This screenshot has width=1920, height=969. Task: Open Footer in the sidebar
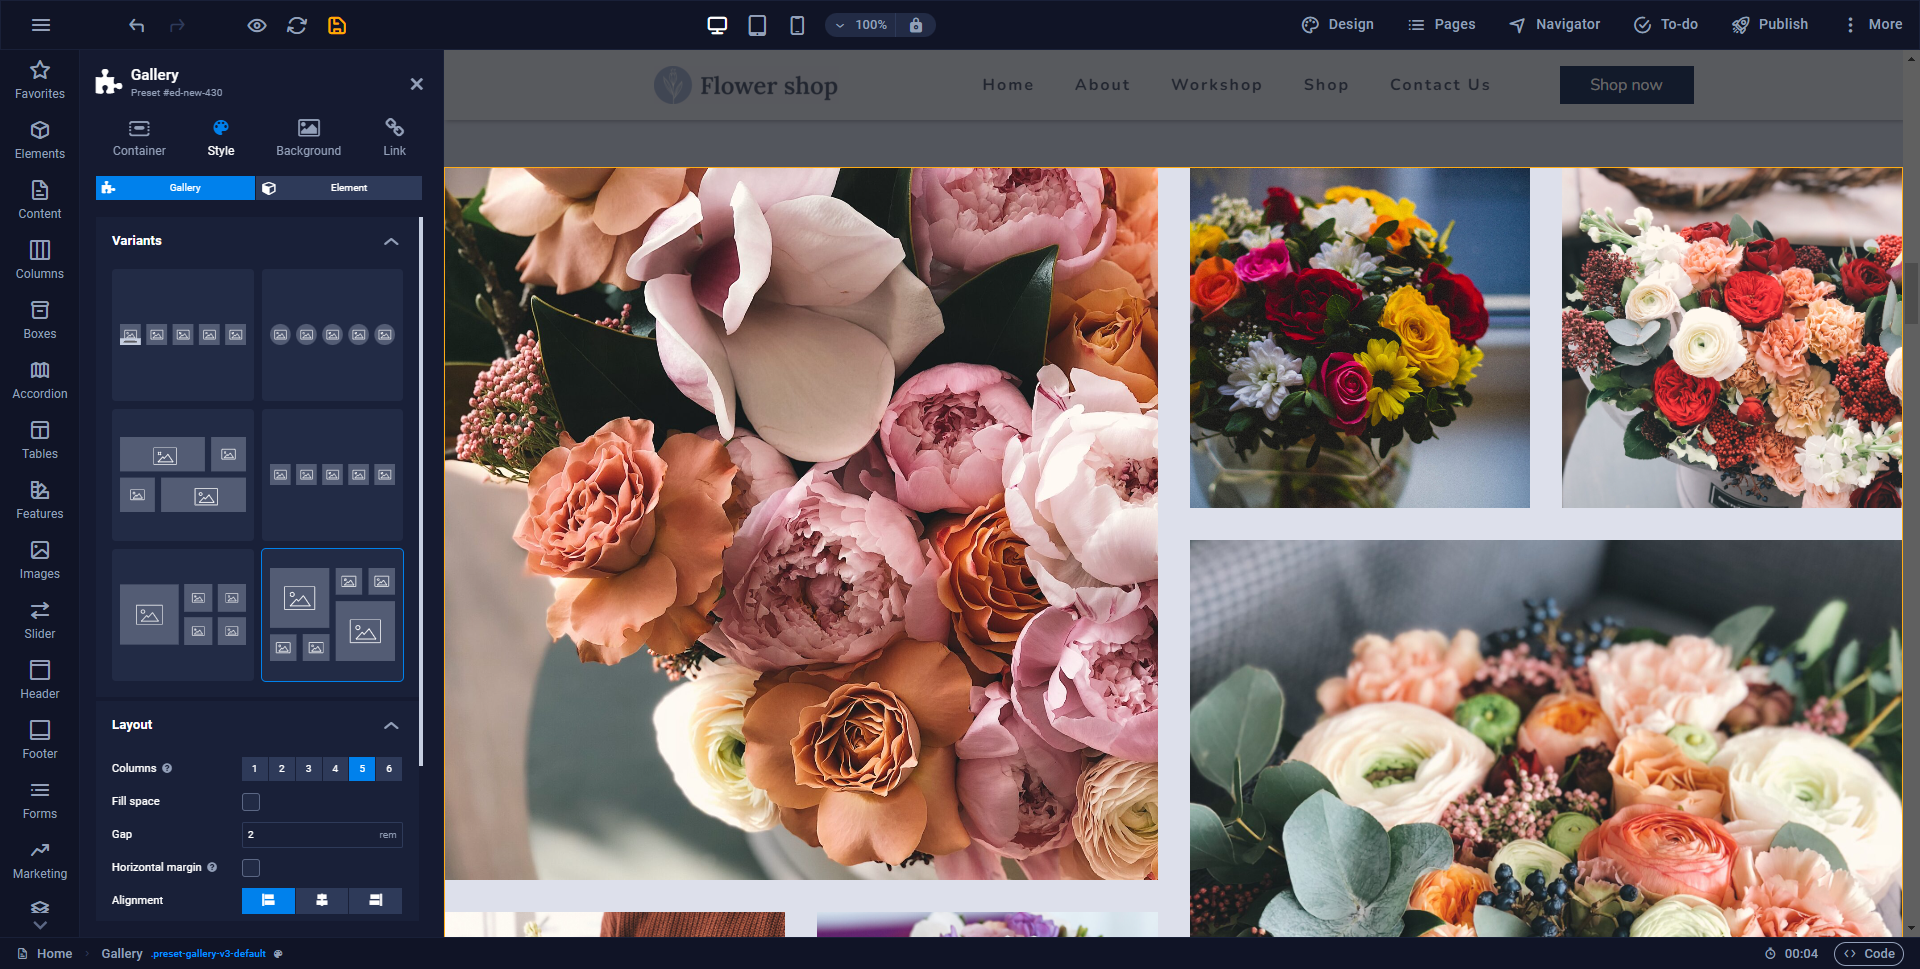[x=40, y=740]
